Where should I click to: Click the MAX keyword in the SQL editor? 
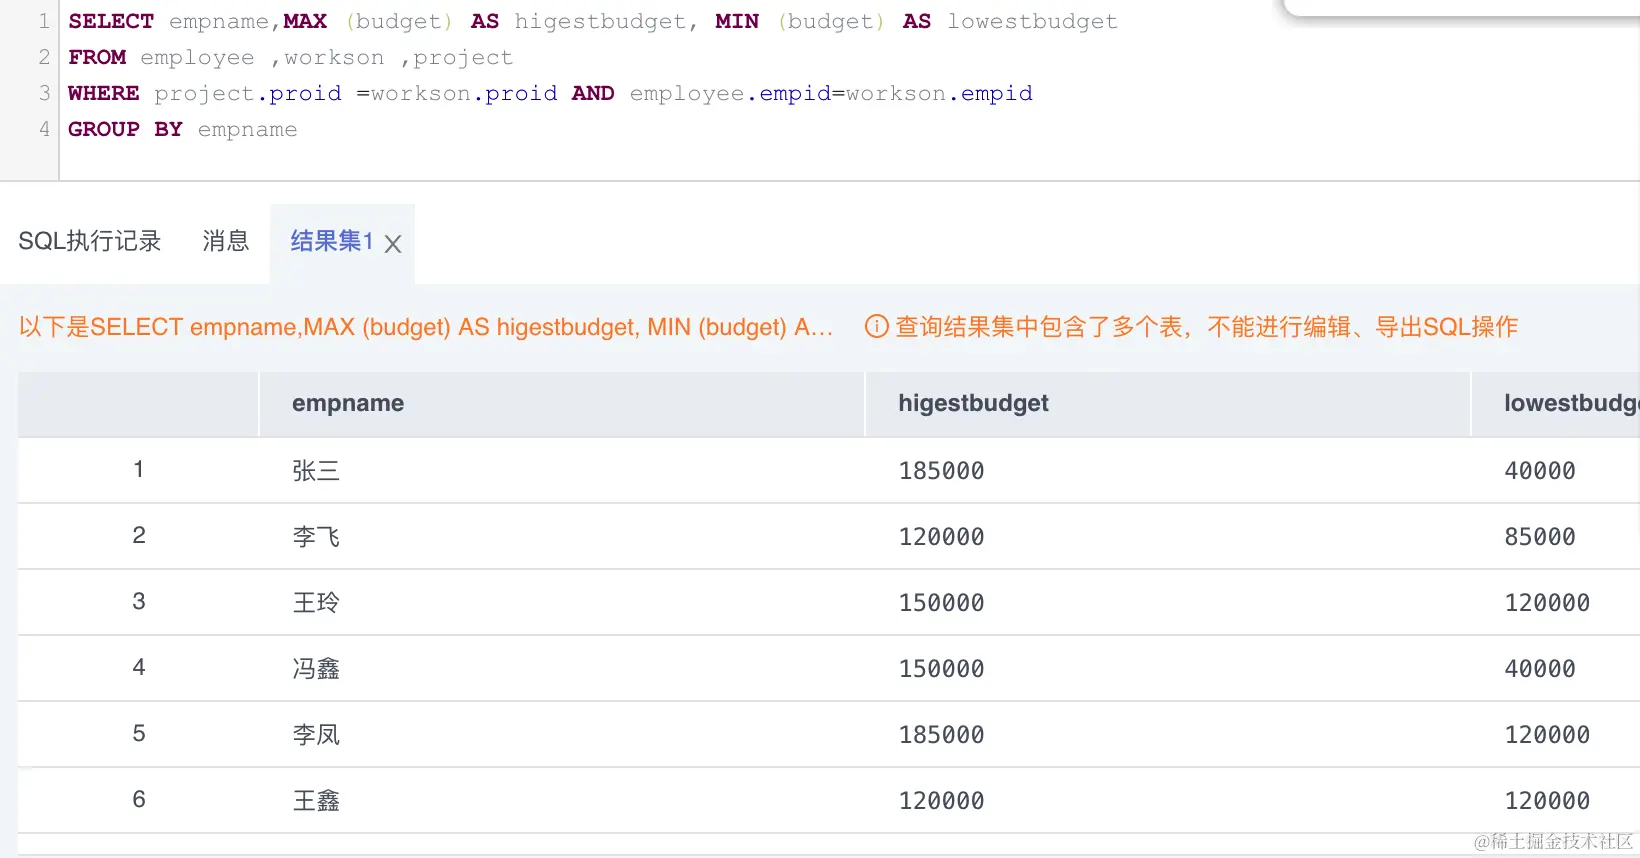(305, 21)
